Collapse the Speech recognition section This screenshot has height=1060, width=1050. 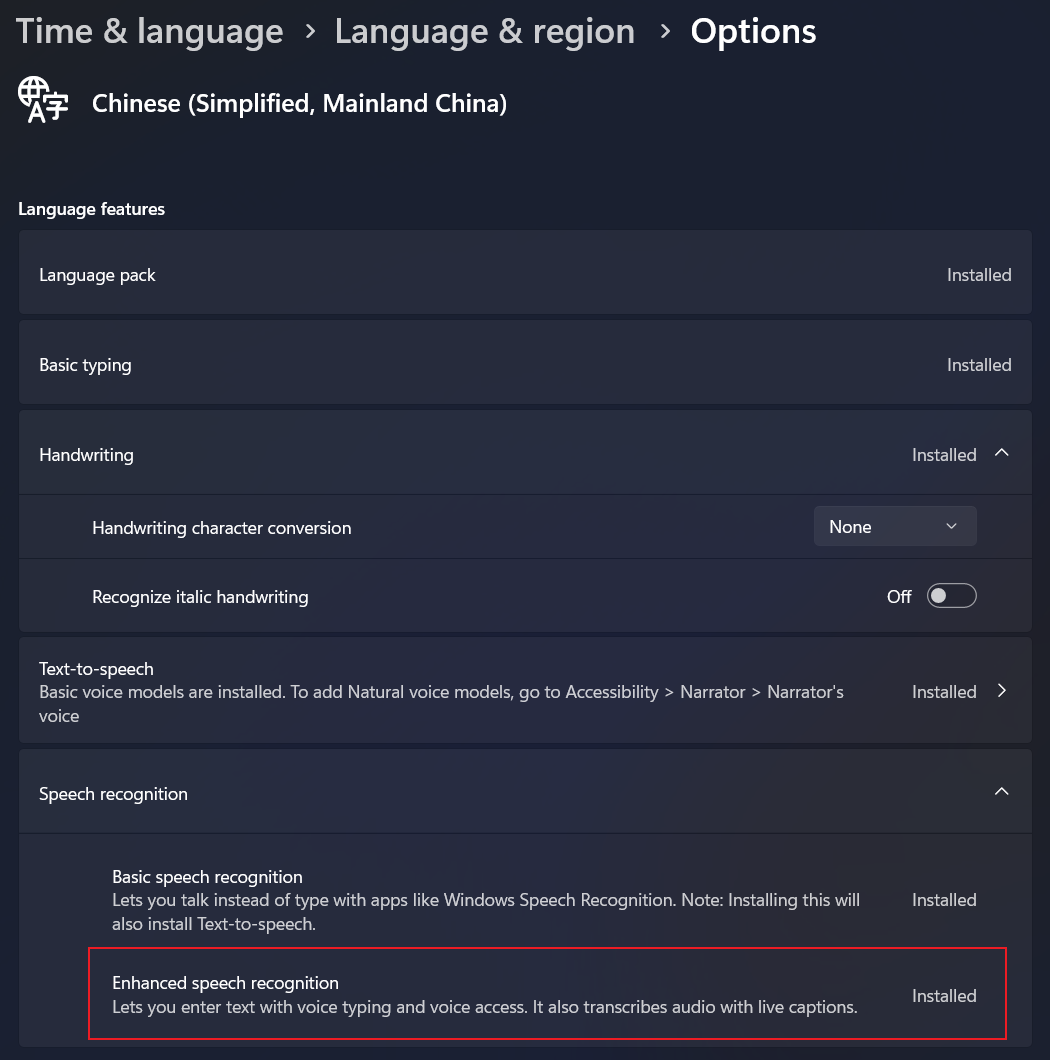pyautogui.click(x=1001, y=791)
